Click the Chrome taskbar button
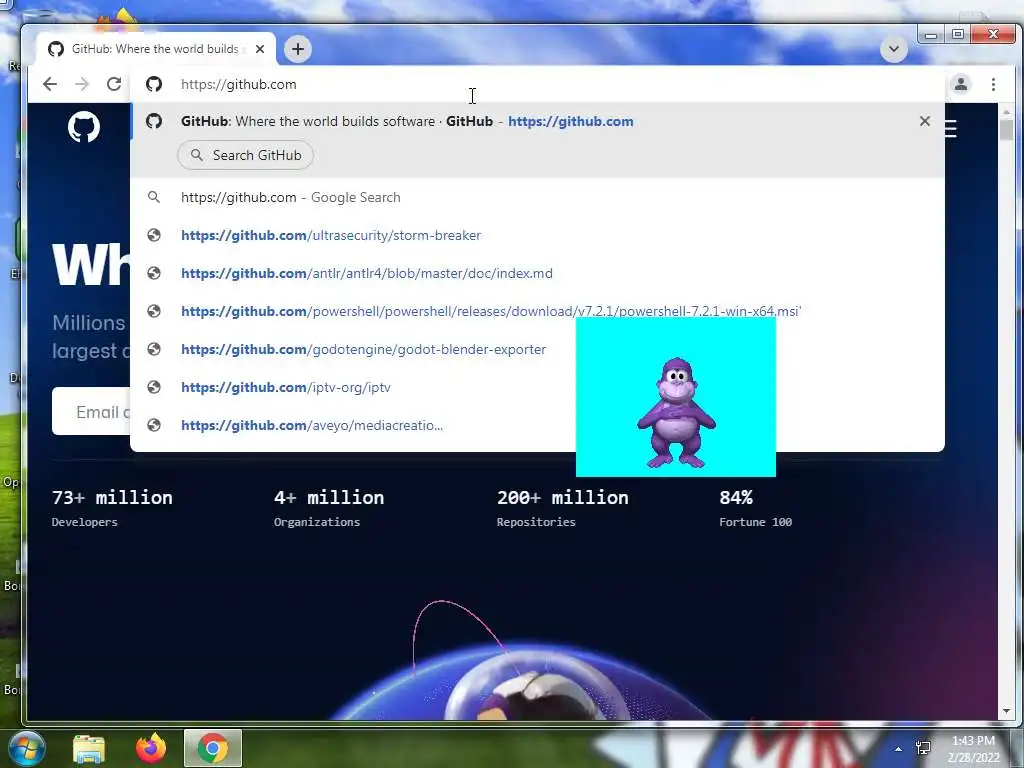This screenshot has width=1024, height=768. coord(213,748)
